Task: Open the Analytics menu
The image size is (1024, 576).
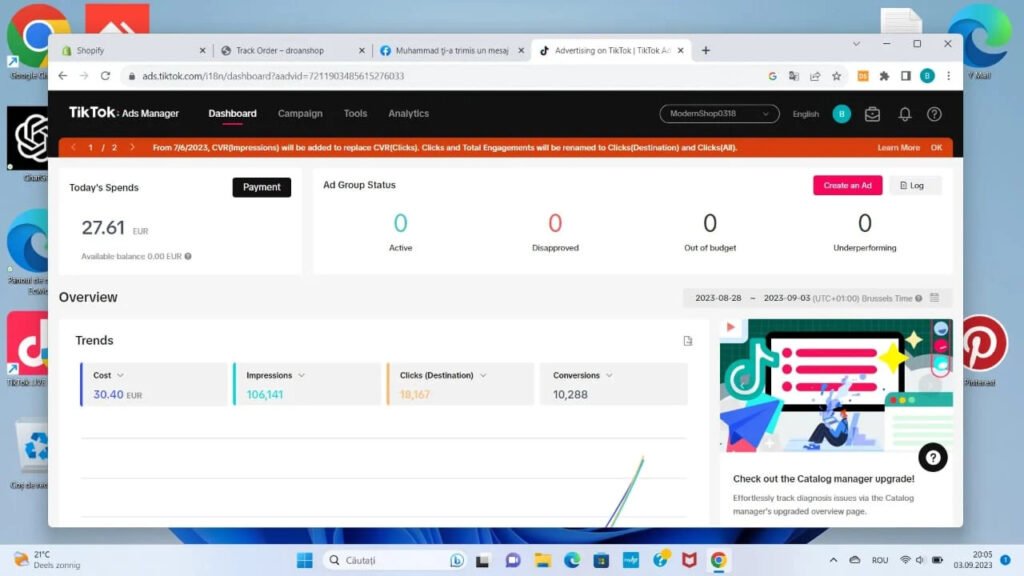Action: pyautogui.click(x=408, y=114)
